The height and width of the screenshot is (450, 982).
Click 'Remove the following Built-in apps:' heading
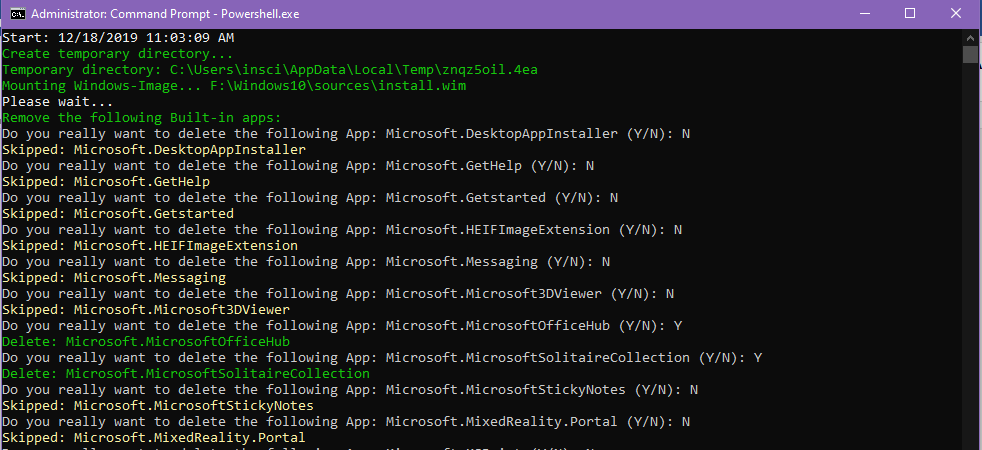pos(141,118)
